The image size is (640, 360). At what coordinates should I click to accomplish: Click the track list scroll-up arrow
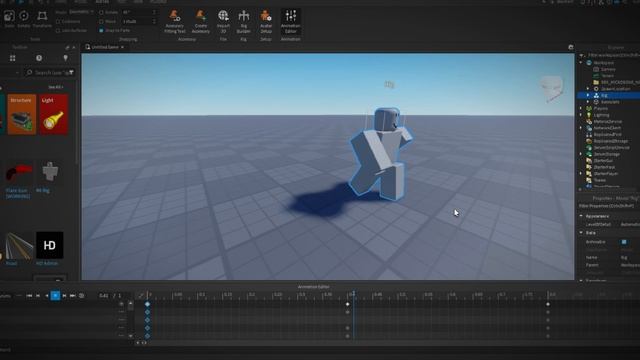[x=131, y=304]
